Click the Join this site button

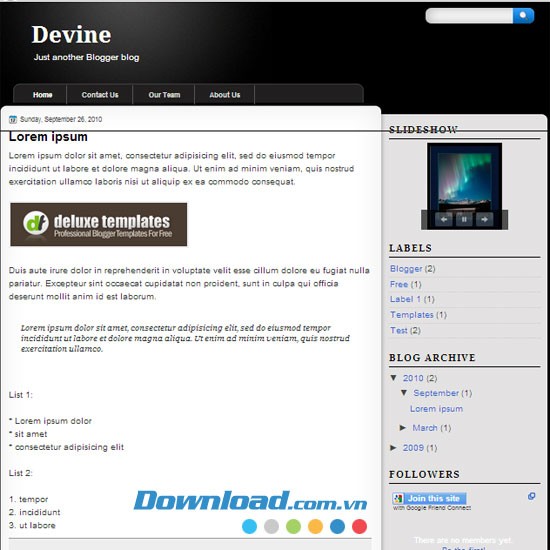430,498
